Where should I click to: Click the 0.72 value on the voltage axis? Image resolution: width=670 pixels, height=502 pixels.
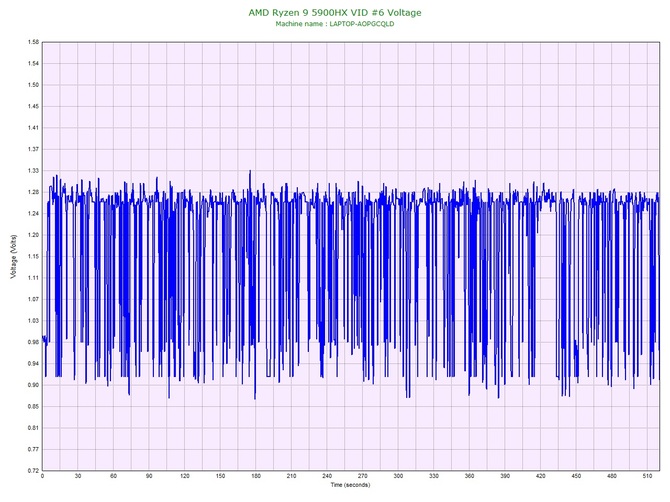click(33, 471)
